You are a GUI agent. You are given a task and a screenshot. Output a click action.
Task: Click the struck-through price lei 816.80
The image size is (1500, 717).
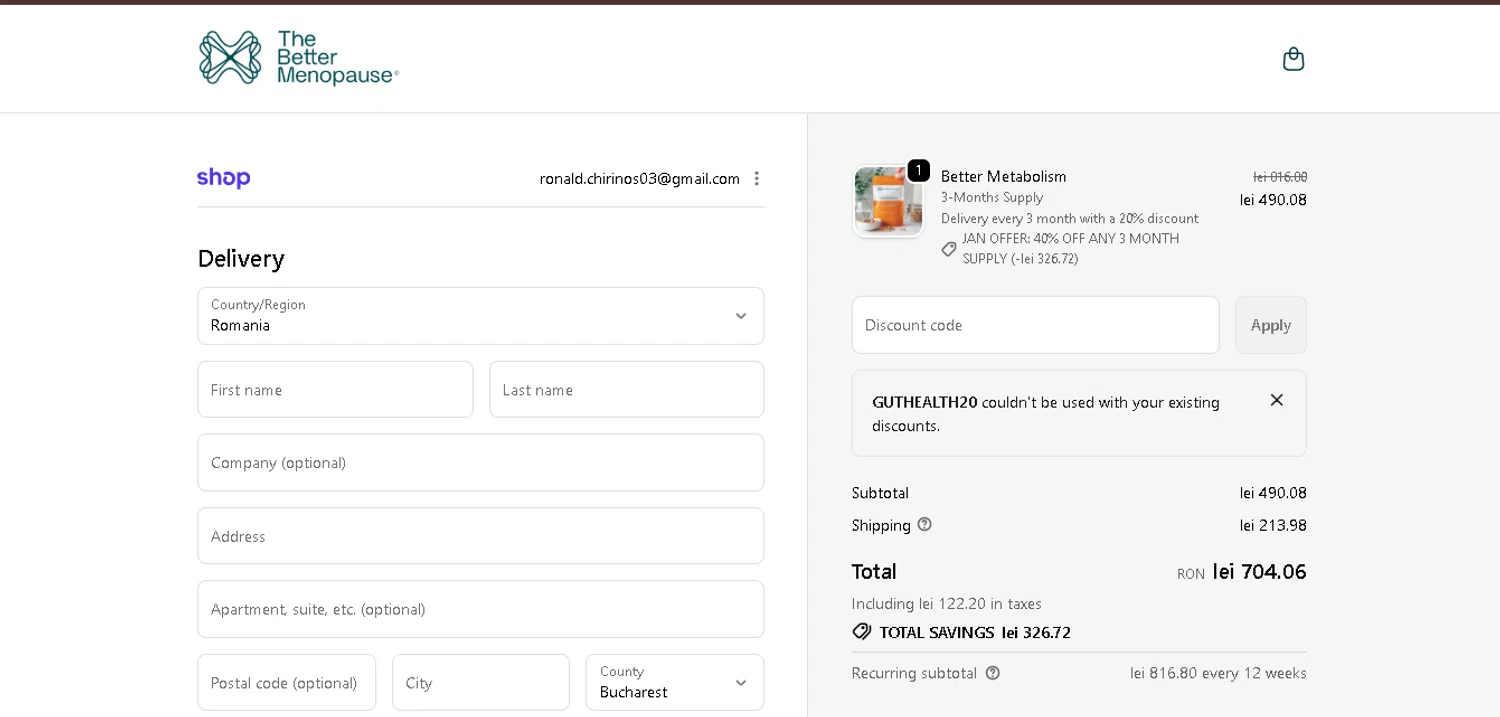point(1280,176)
